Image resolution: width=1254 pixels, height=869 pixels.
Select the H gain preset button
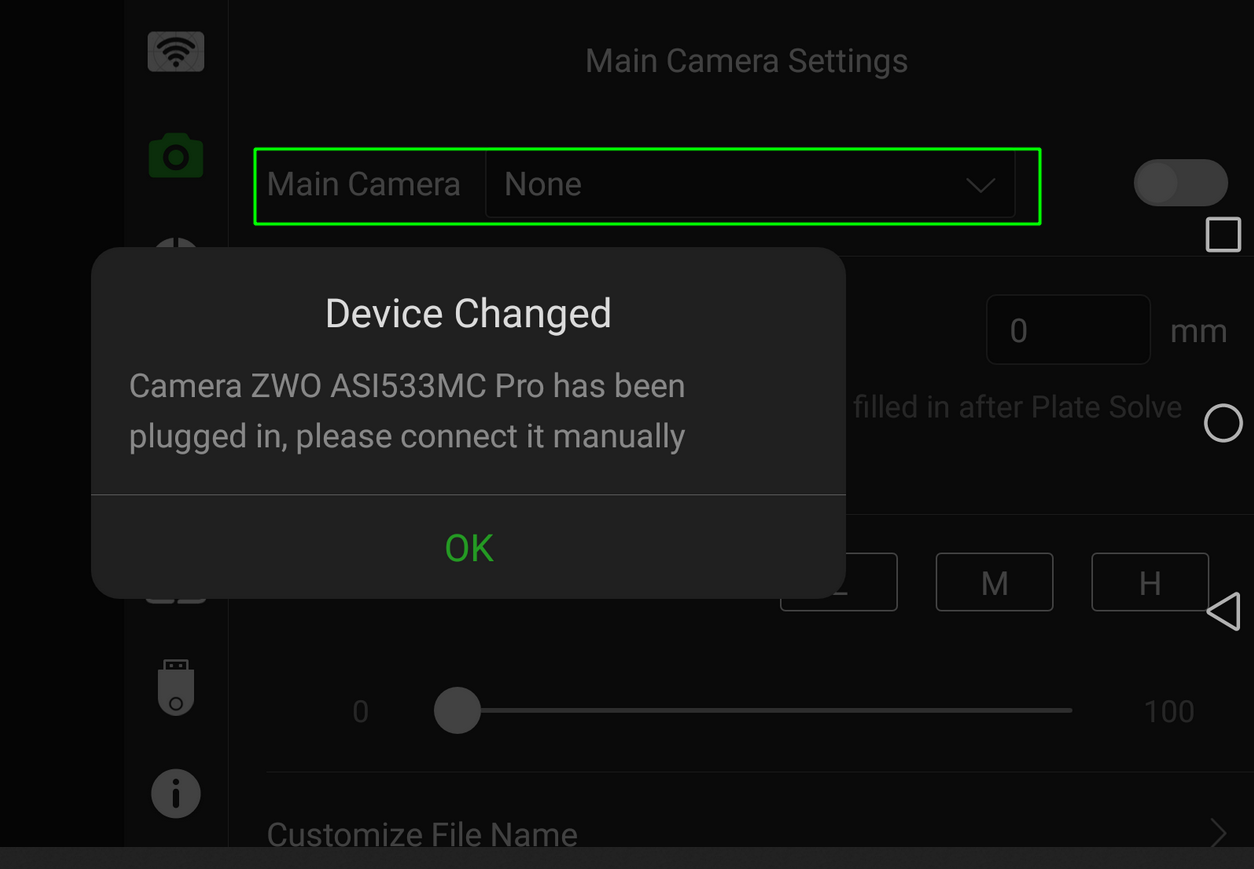[x=1150, y=582]
